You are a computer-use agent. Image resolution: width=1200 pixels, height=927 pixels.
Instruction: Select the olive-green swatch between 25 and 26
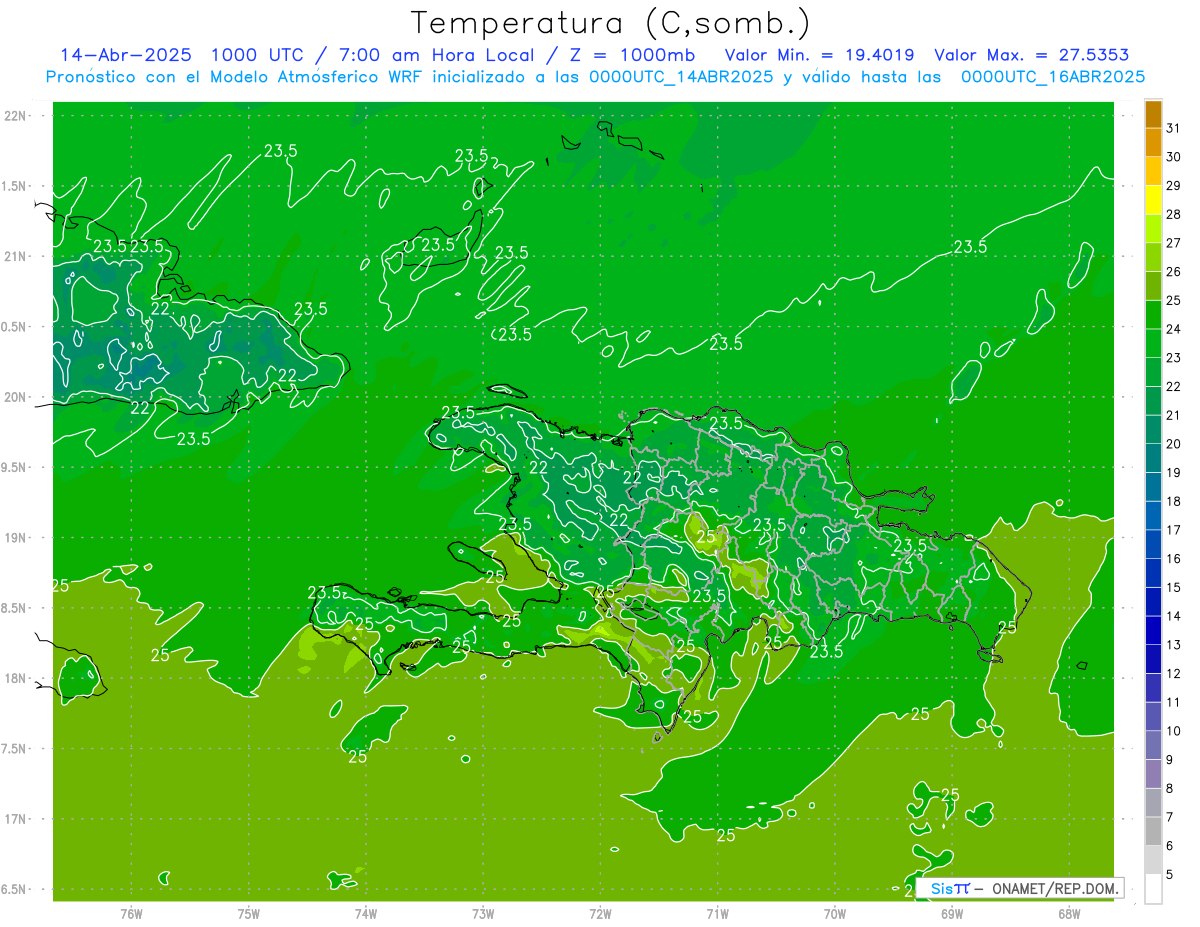click(1153, 287)
